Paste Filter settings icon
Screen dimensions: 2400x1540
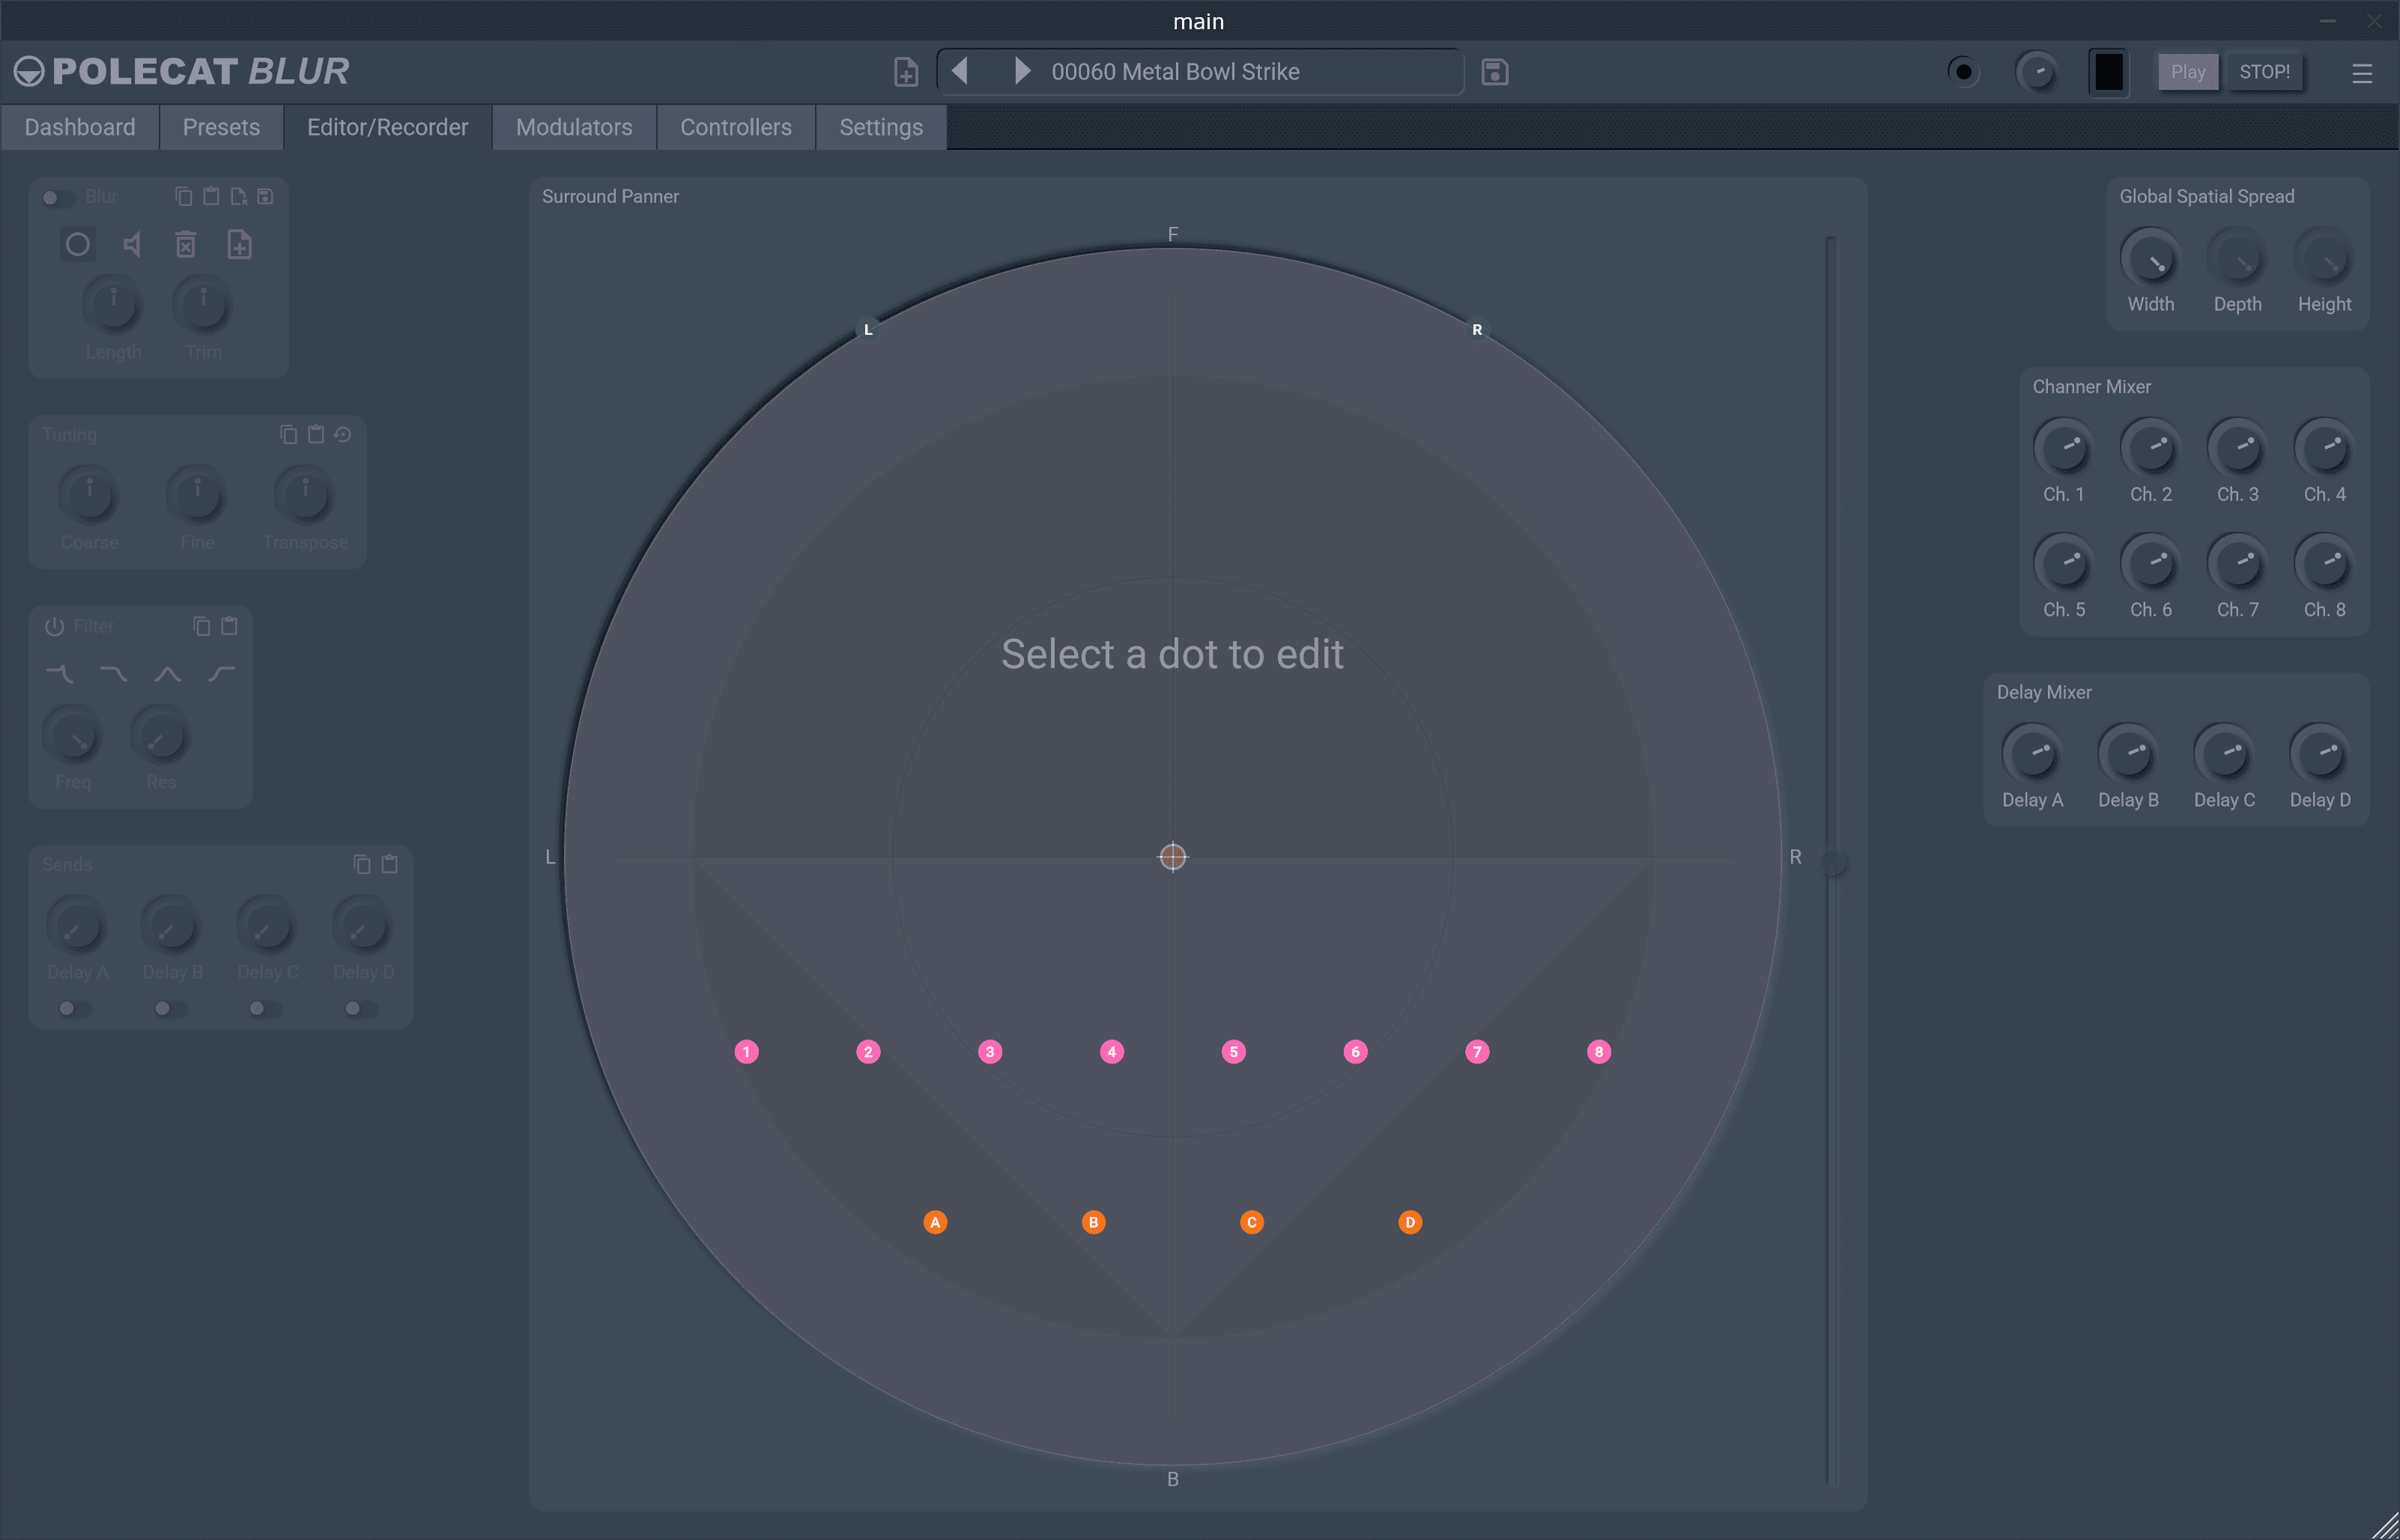229,626
